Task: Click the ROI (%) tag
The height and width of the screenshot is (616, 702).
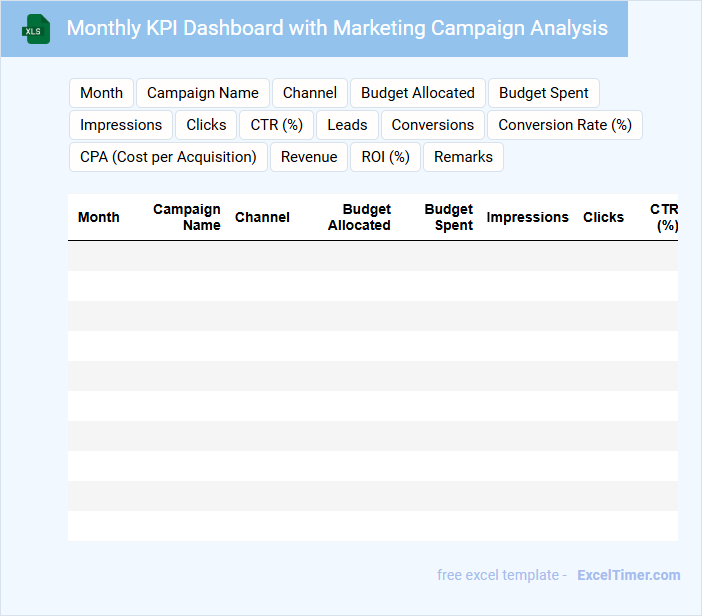Action: tap(386, 157)
